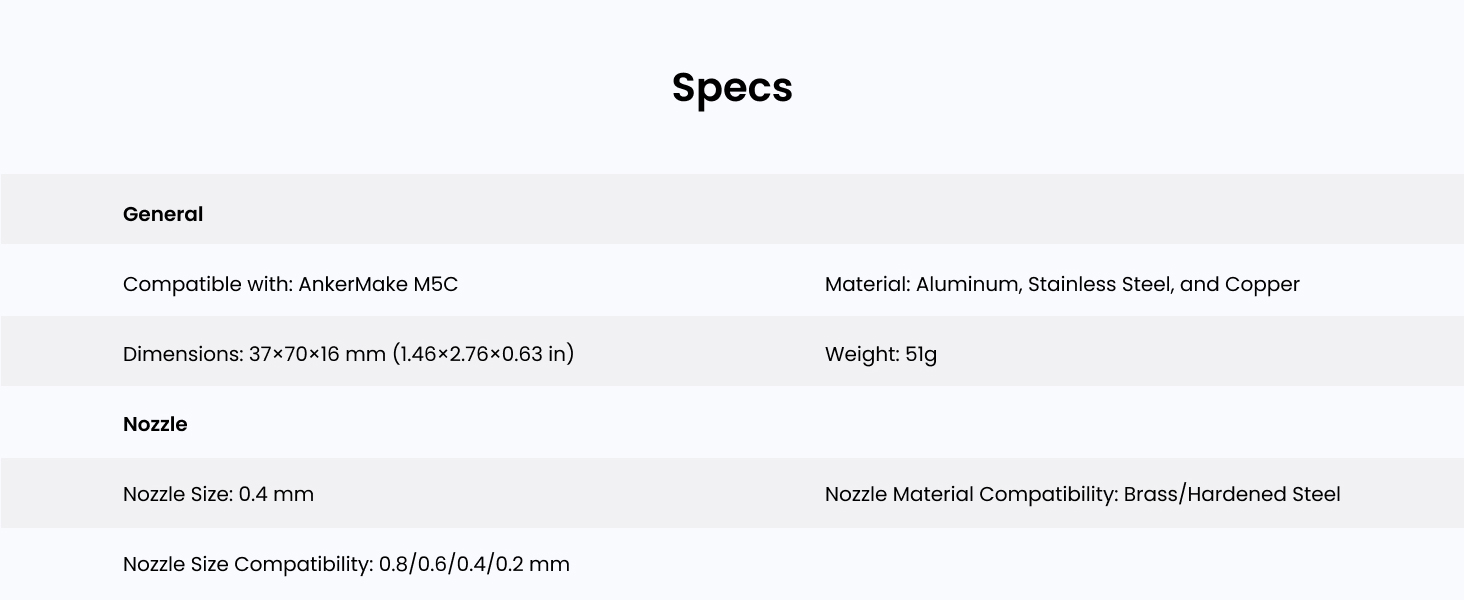1464x600 pixels.
Task: Select the "51g" weight value
Action: tap(921, 354)
